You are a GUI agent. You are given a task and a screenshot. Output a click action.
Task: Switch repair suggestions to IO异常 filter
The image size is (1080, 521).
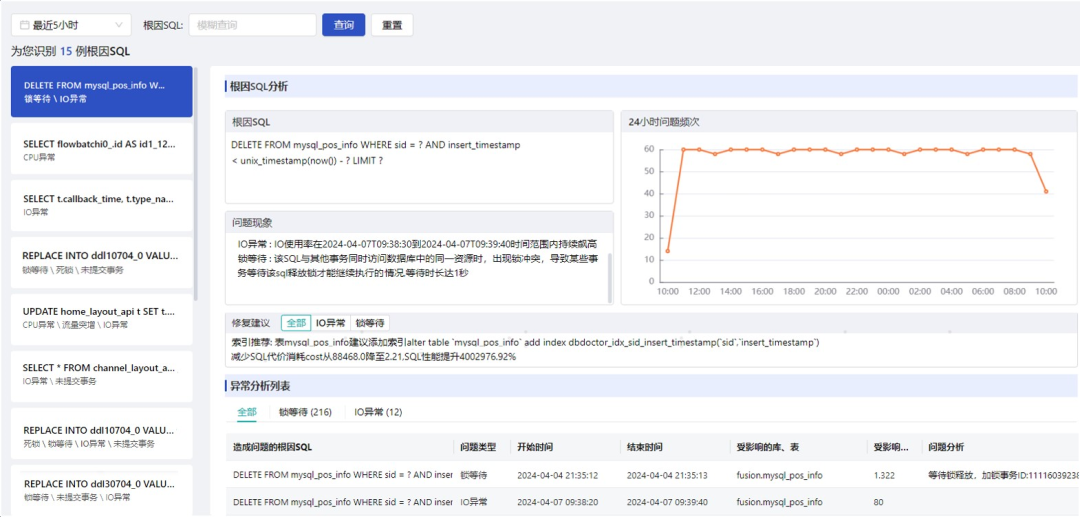pyautogui.click(x=331, y=323)
